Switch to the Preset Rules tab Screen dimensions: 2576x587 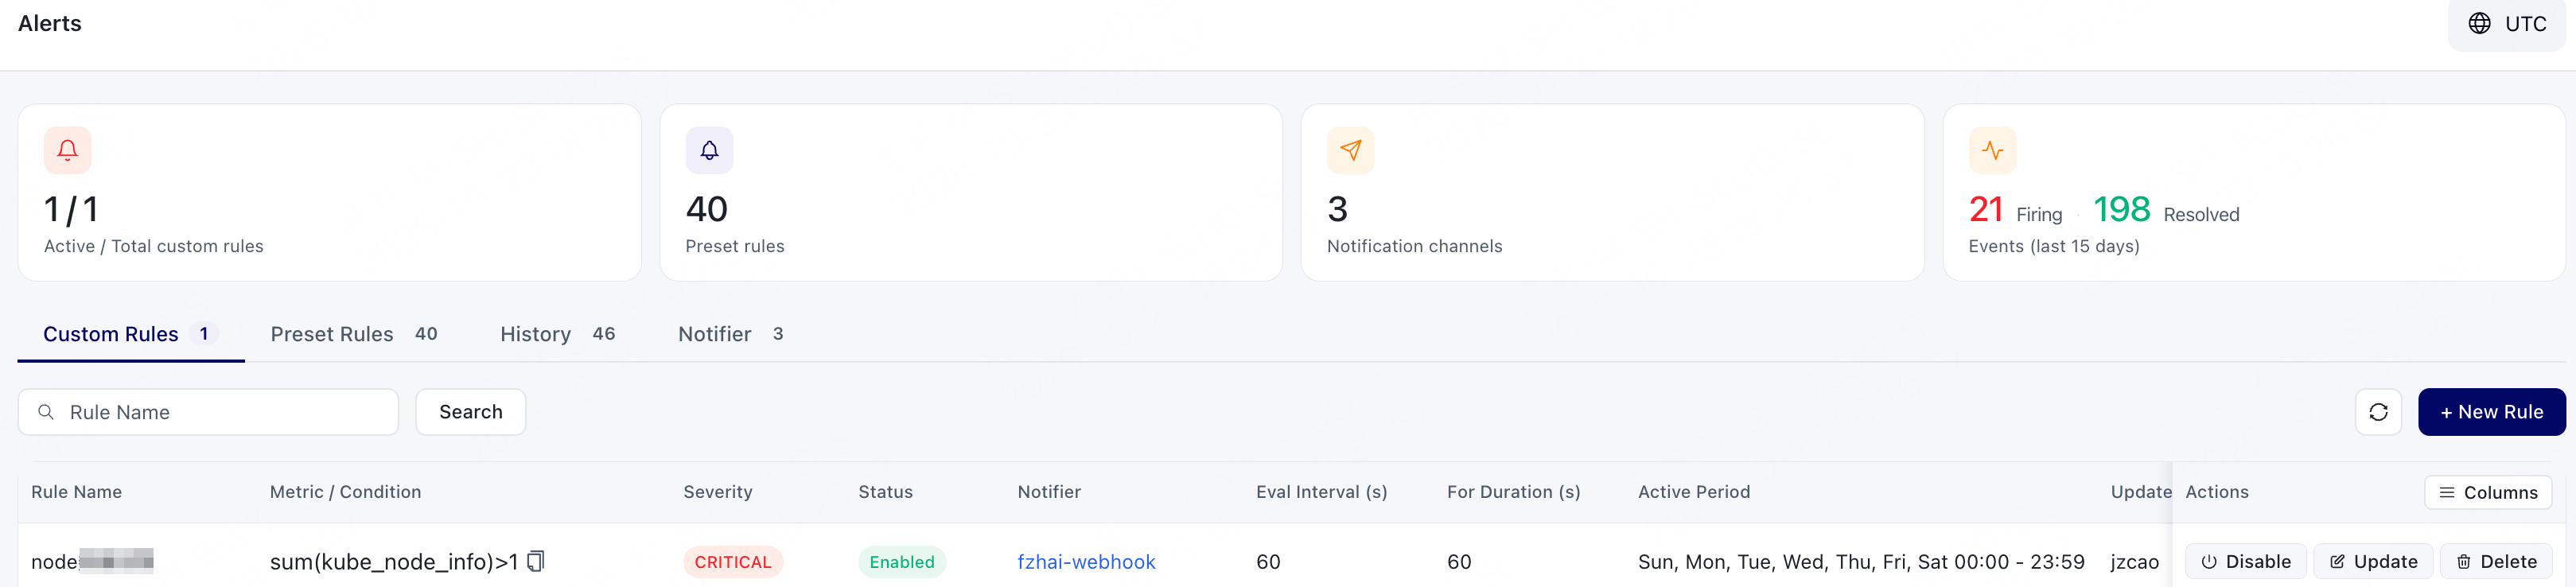(x=354, y=334)
